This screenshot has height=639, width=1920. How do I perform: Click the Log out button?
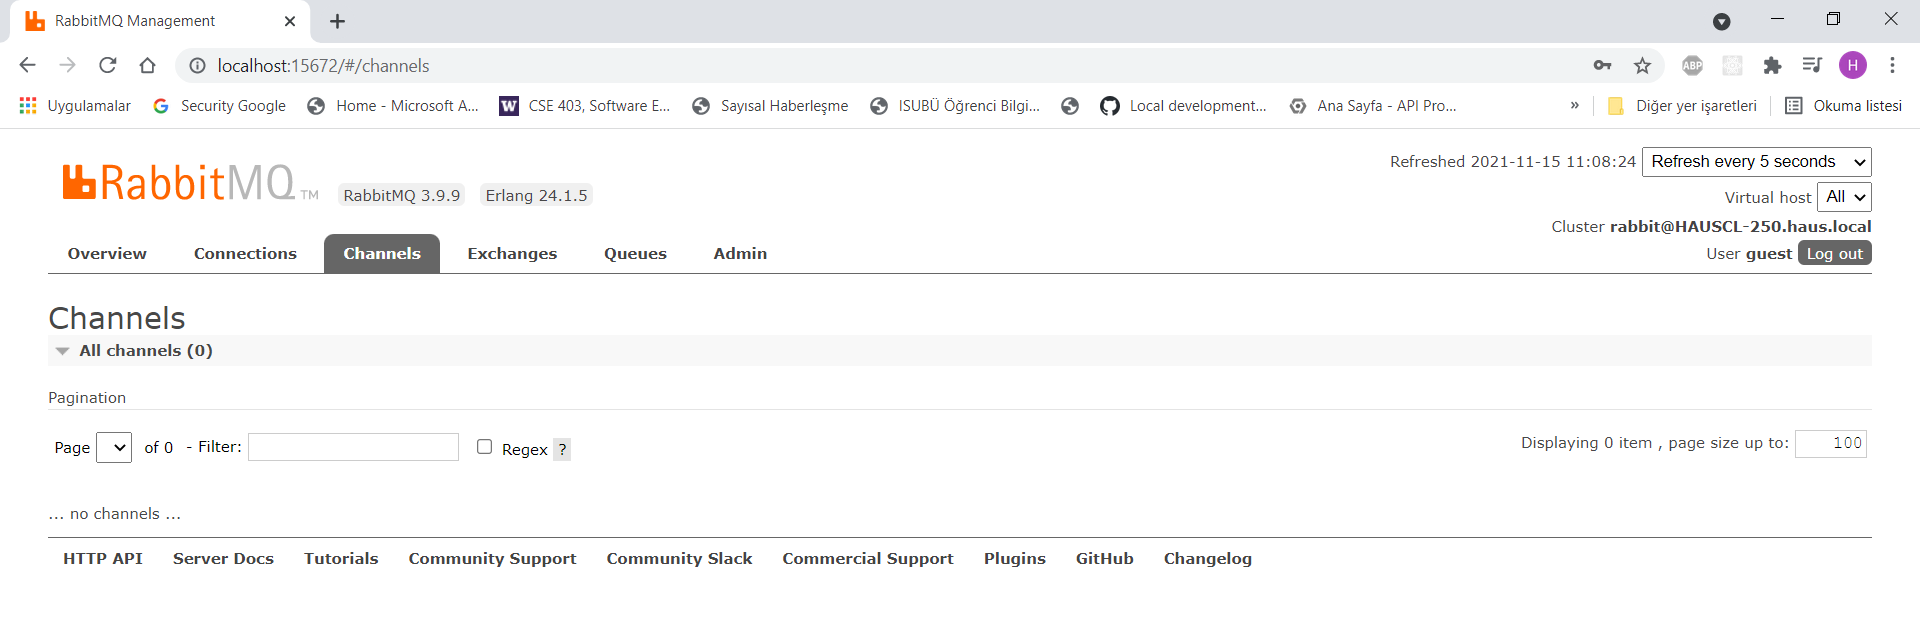pos(1834,254)
